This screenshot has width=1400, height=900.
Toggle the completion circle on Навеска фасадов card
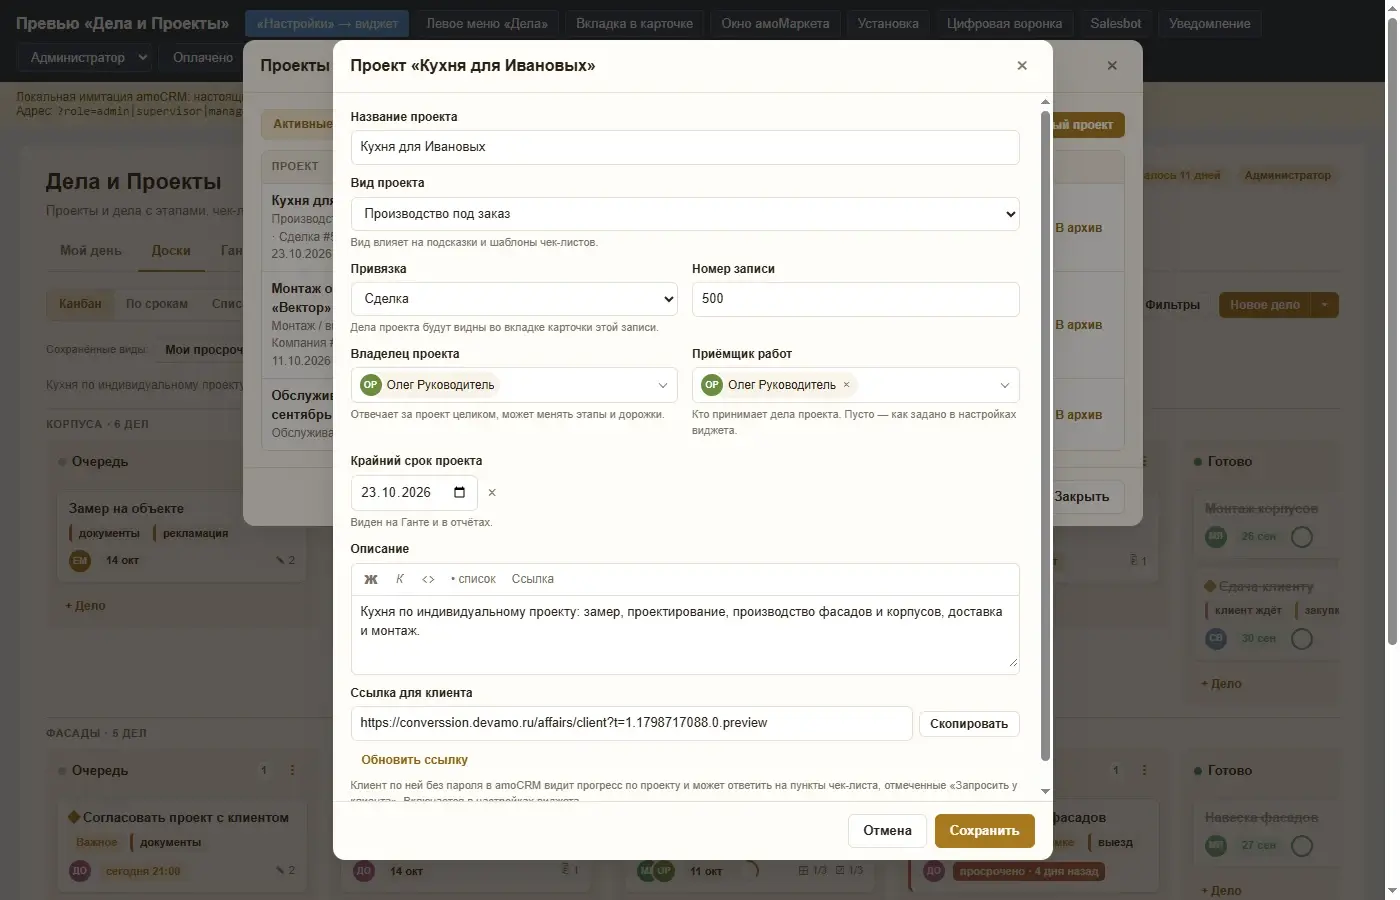pos(1302,846)
